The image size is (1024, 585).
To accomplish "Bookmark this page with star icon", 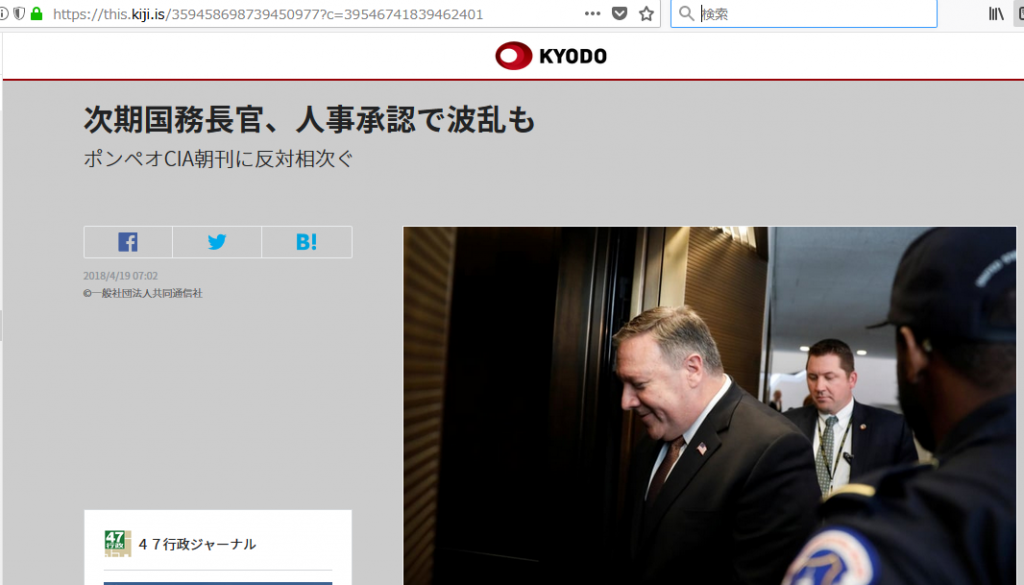I will [646, 14].
